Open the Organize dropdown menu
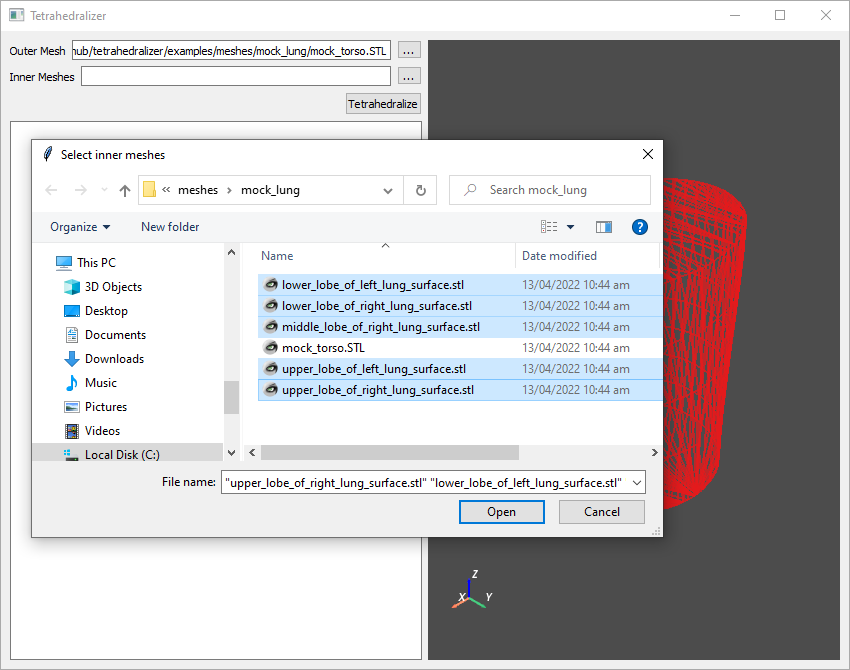Viewport: 850px width, 670px height. tap(80, 227)
